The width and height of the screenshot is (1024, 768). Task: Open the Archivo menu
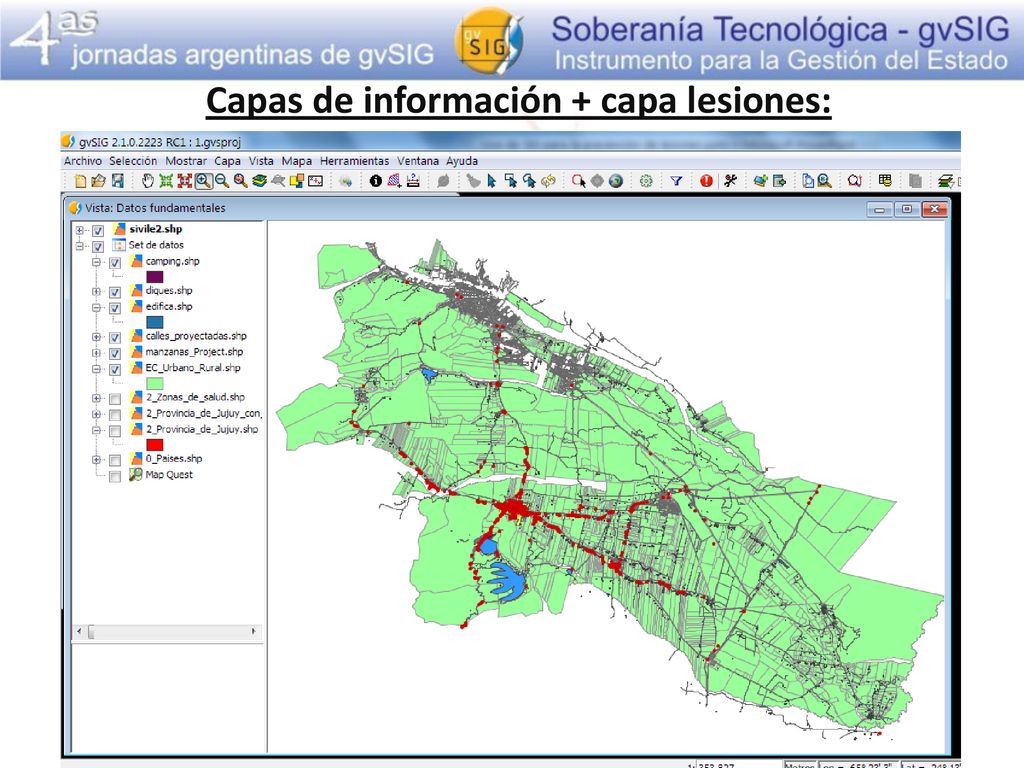click(83, 161)
